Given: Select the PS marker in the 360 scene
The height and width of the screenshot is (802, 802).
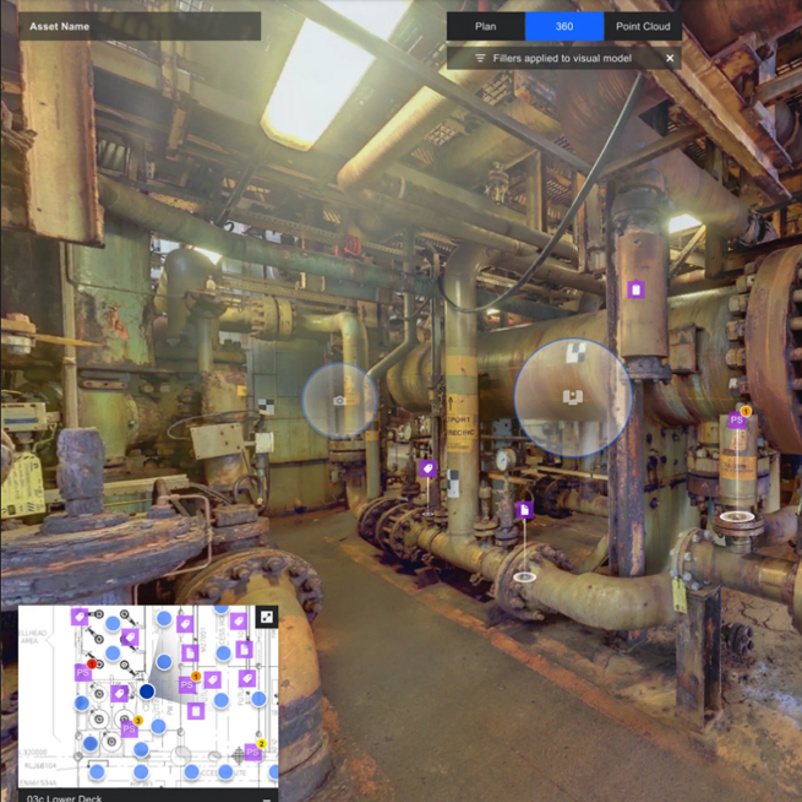Looking at the screenshot, I should pyautogui.click(x=737, y=420).
